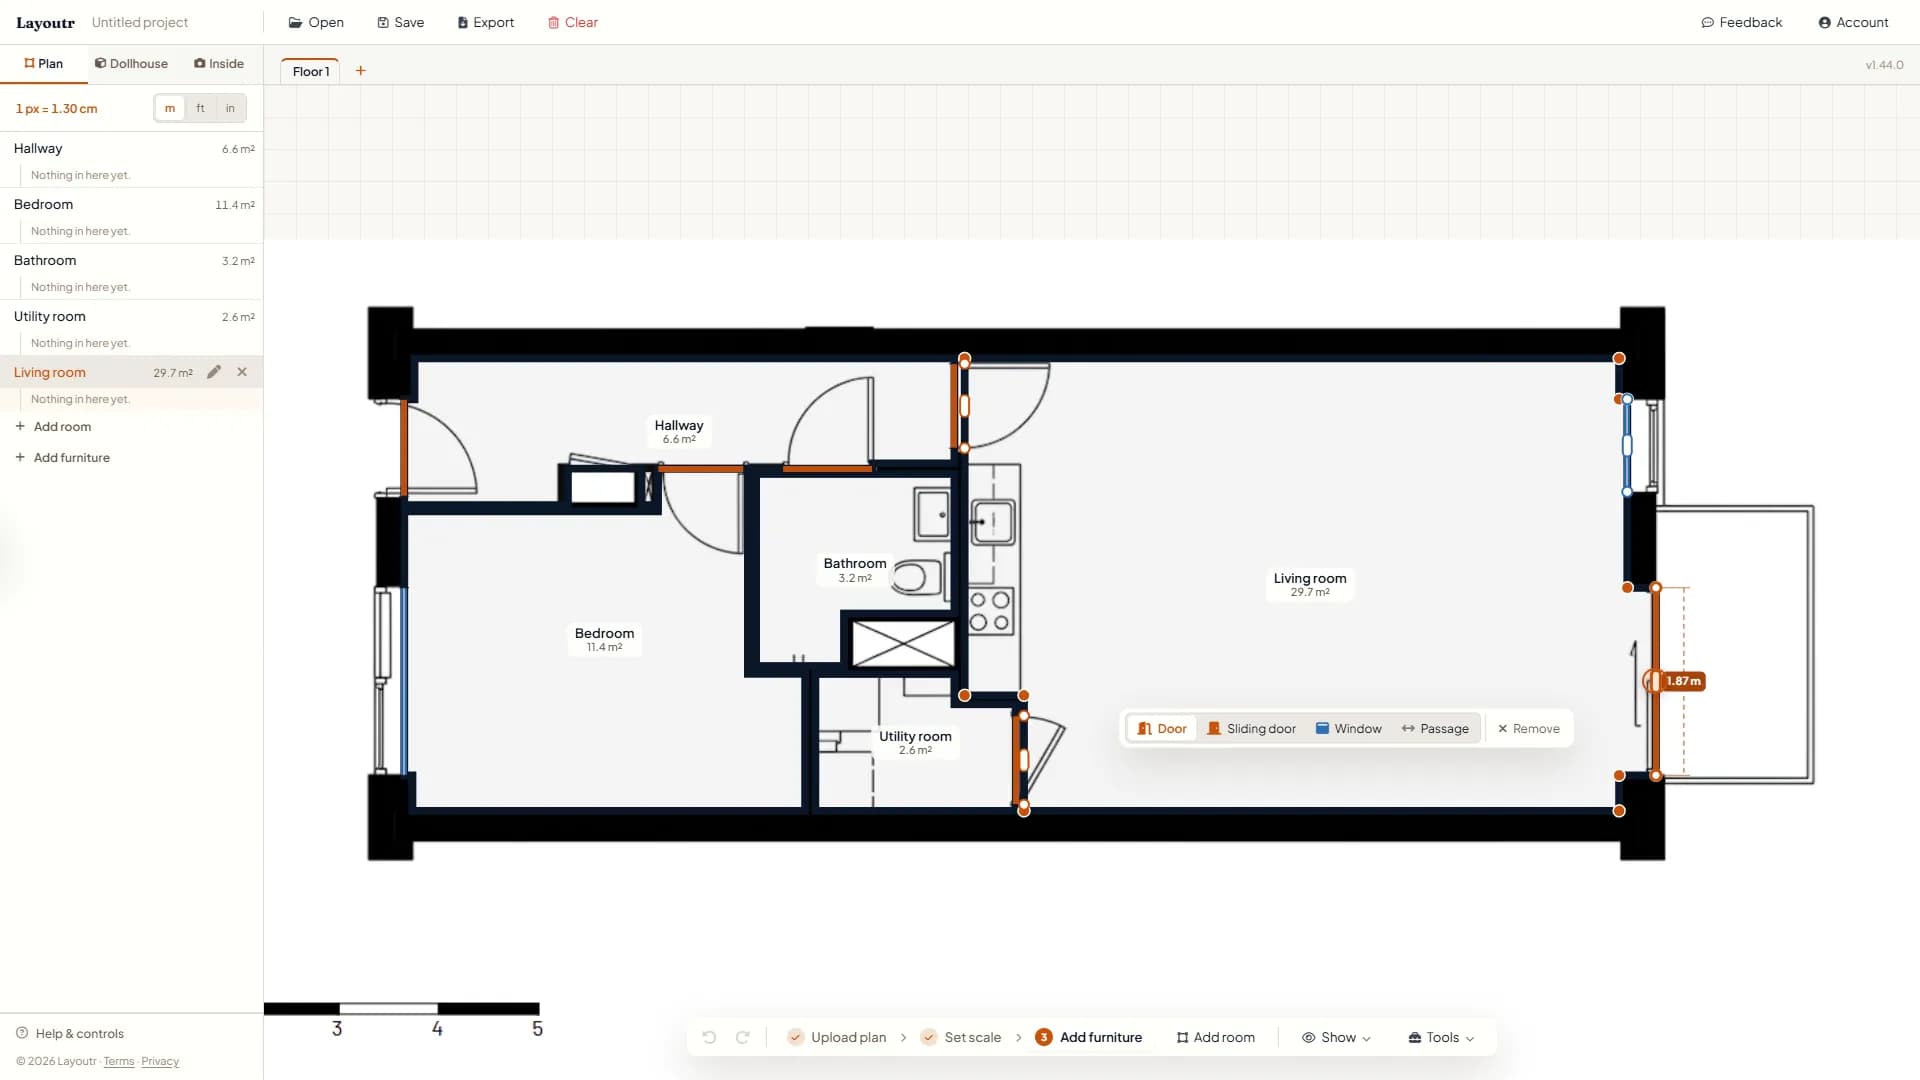Go to Set scale step
Image resolution: width=1920 pixels, height=1080 pixels.
pos(961,1037)
